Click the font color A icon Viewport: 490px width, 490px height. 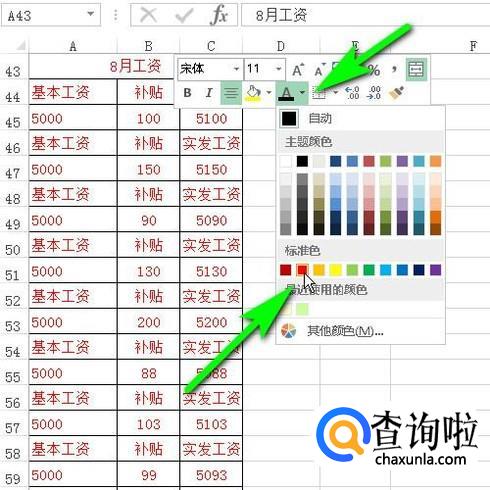click(286, 93)
